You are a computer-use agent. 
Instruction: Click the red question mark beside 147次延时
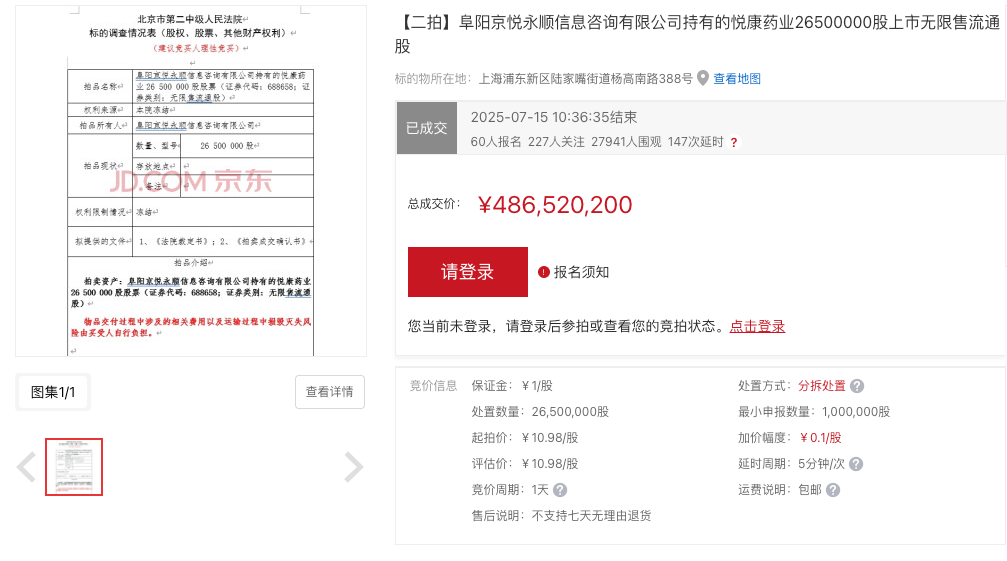pyautogui.click(x=733, y=142)
